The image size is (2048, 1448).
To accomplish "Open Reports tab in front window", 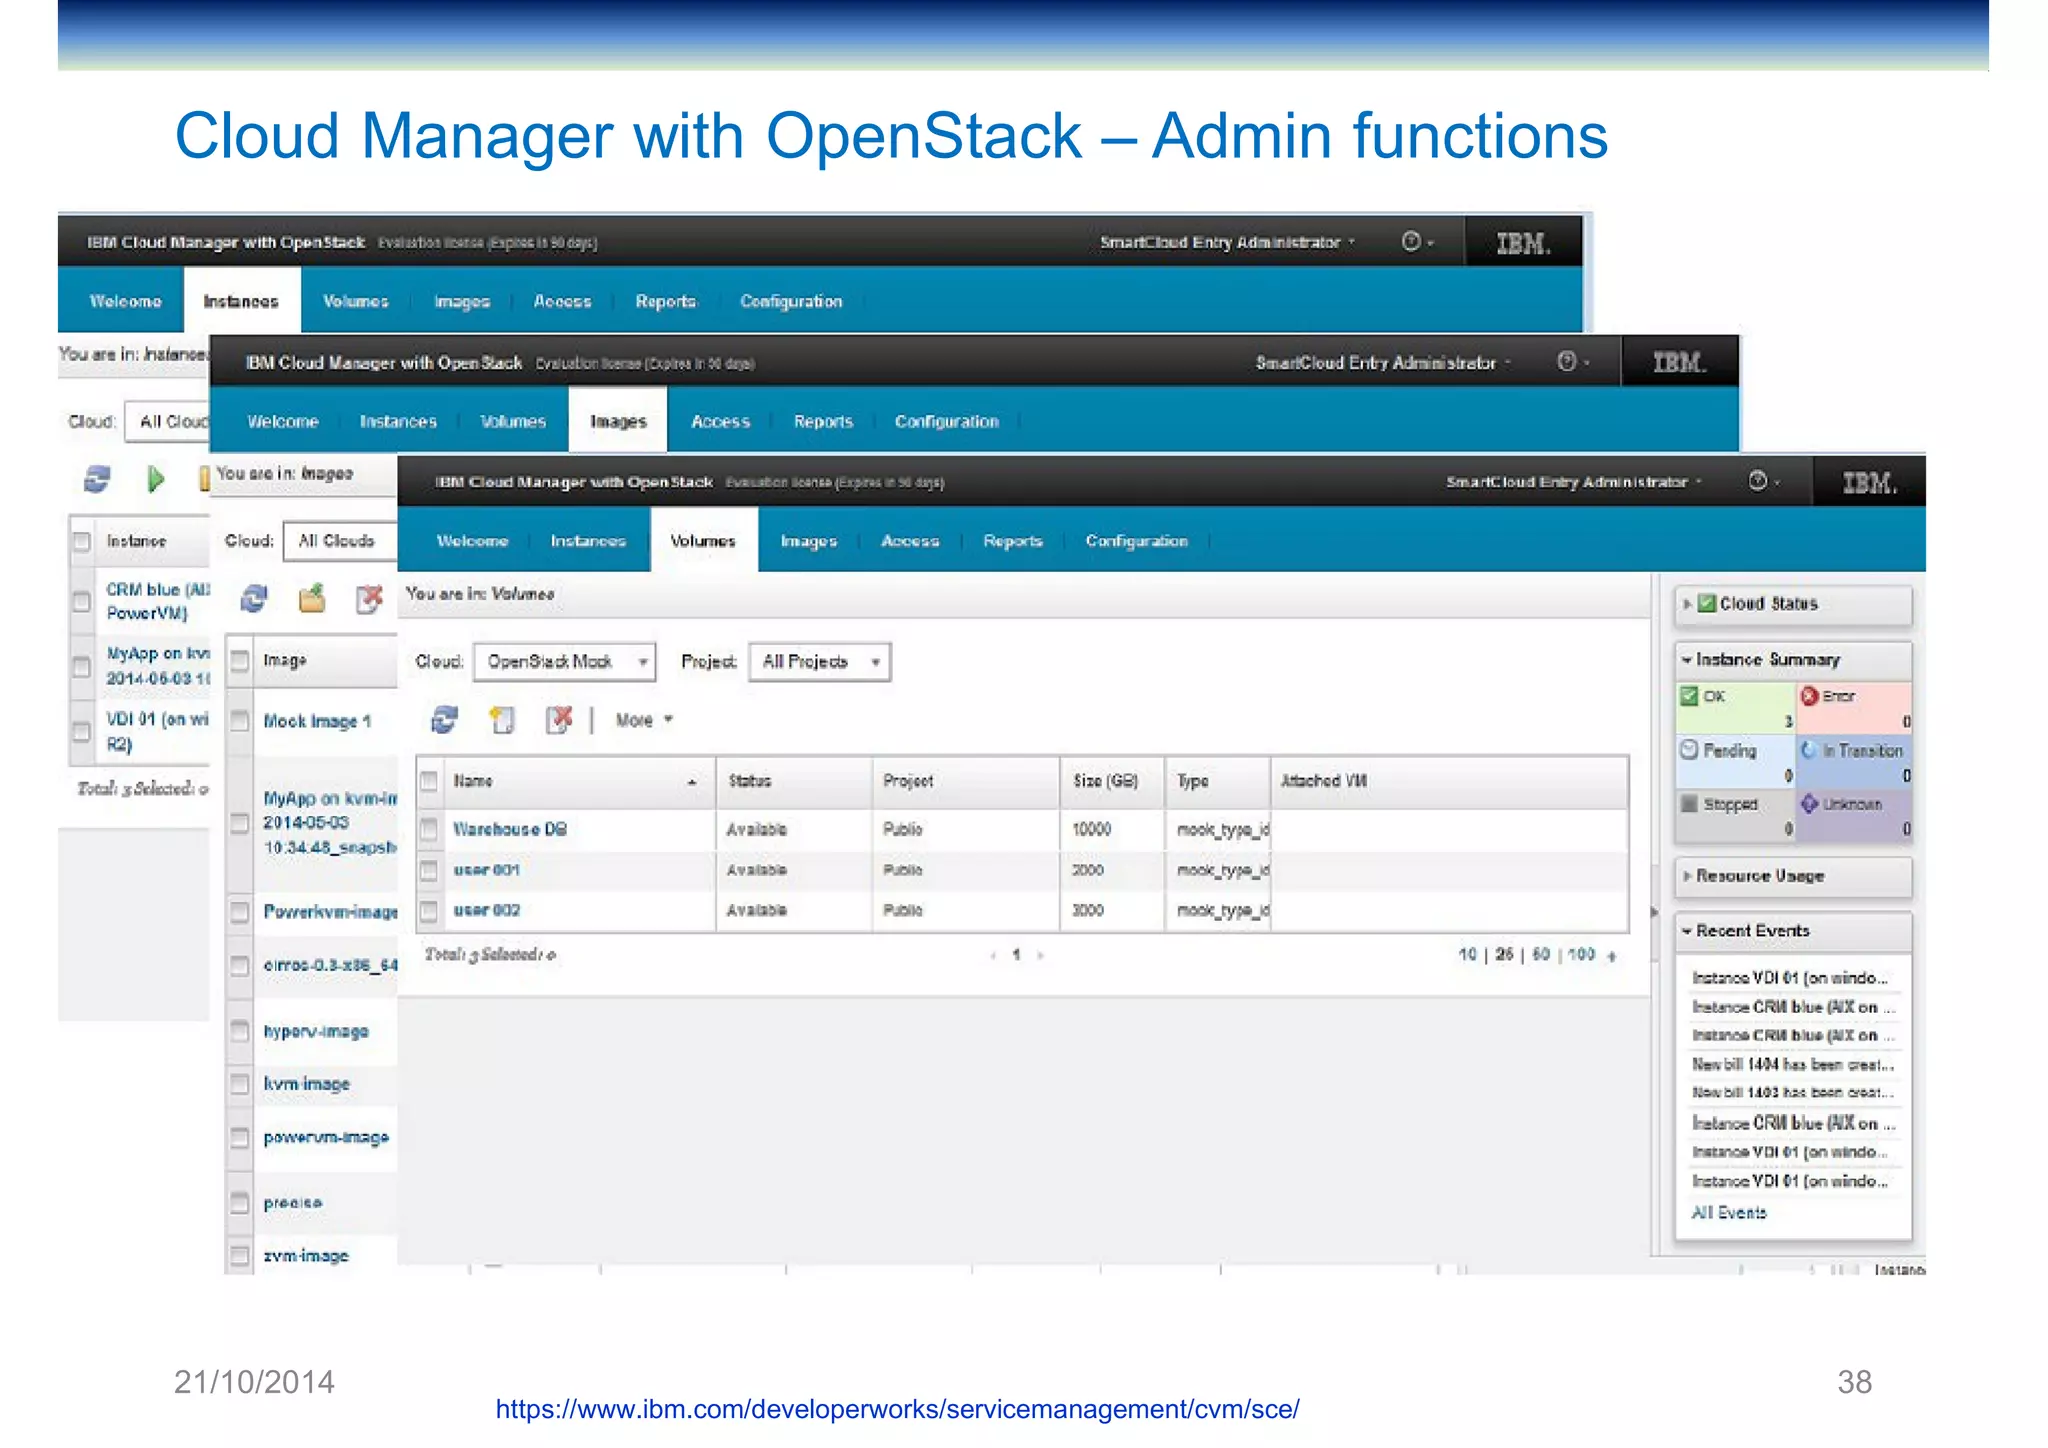I will (1013, 541).
